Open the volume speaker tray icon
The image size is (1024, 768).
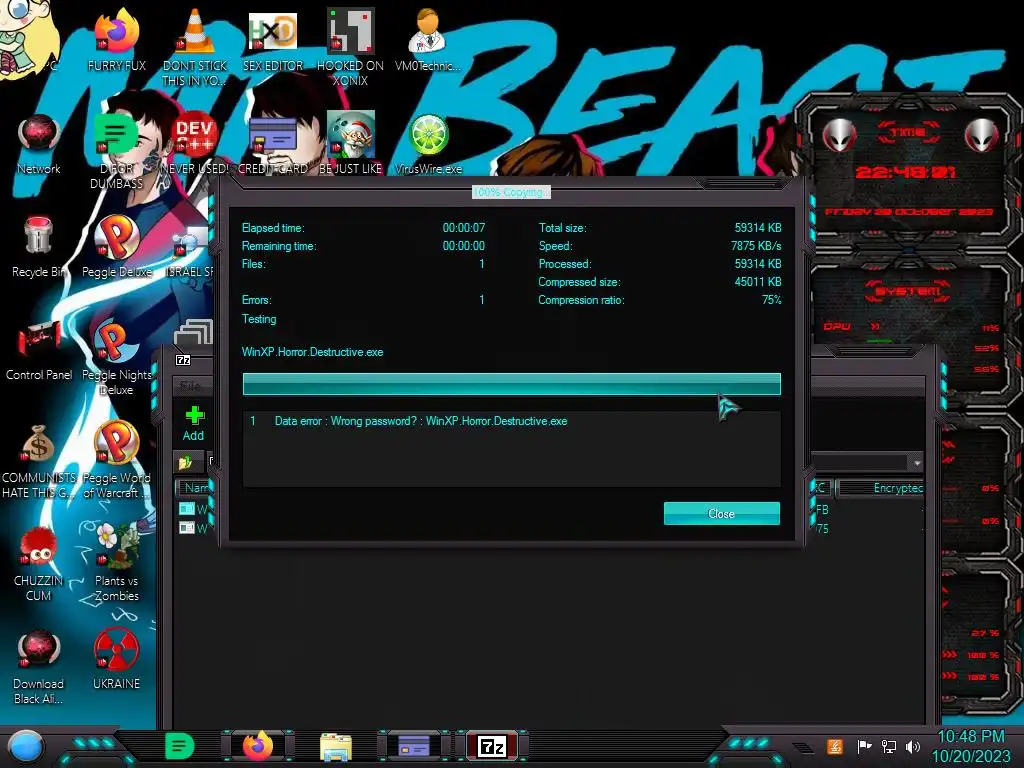click(913, 746)
